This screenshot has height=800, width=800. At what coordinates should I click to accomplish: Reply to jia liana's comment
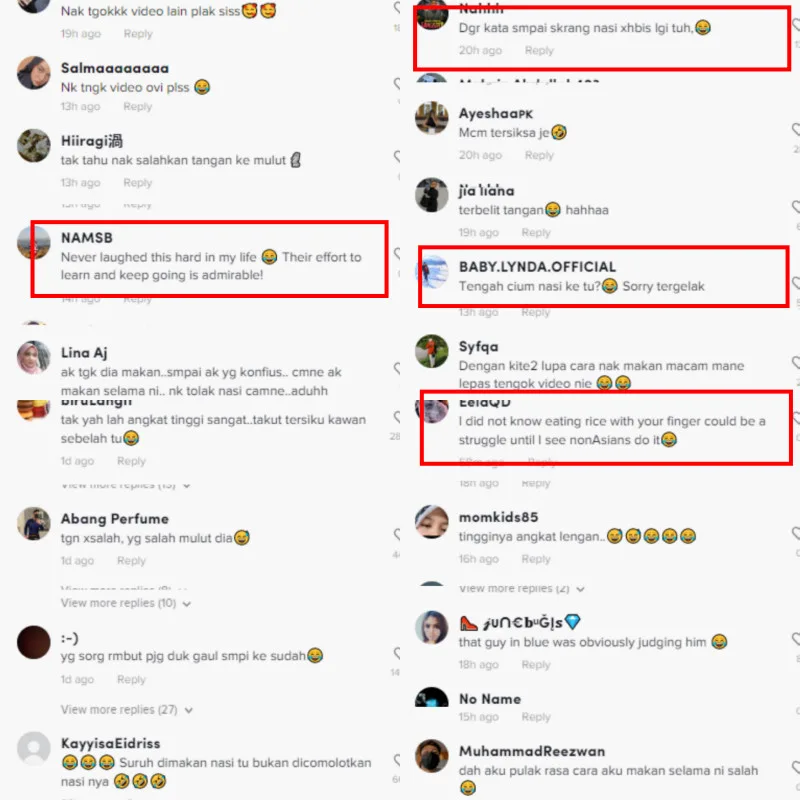(x=536, y=233)
